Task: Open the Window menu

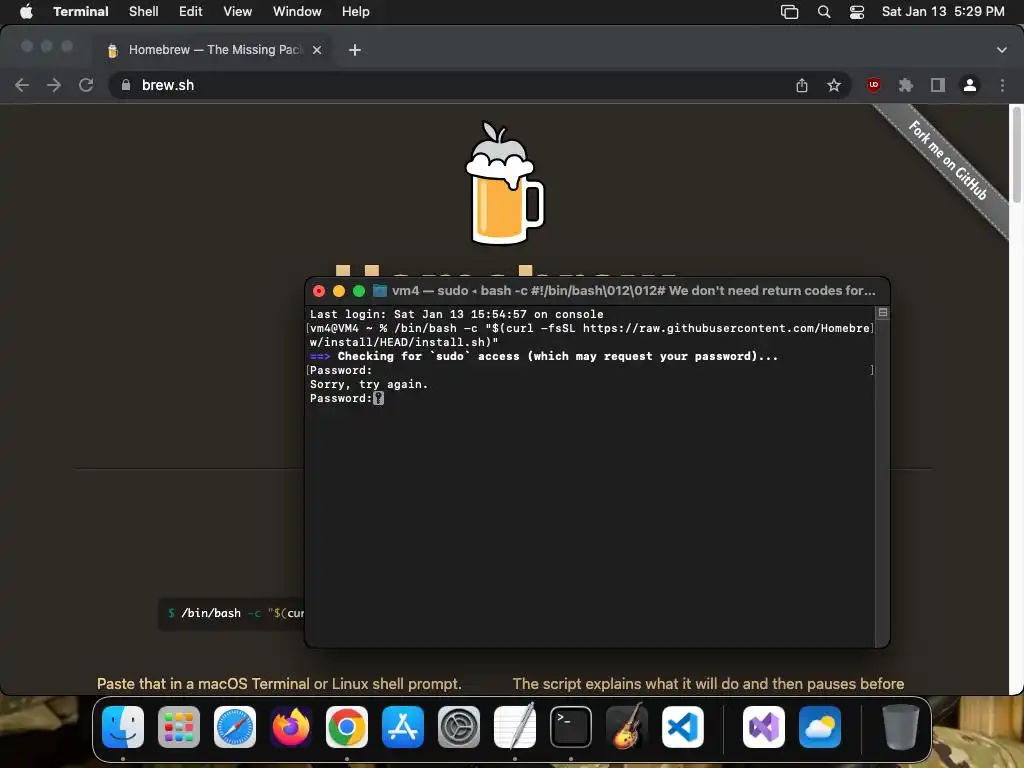Action: (x=297, y=11)
